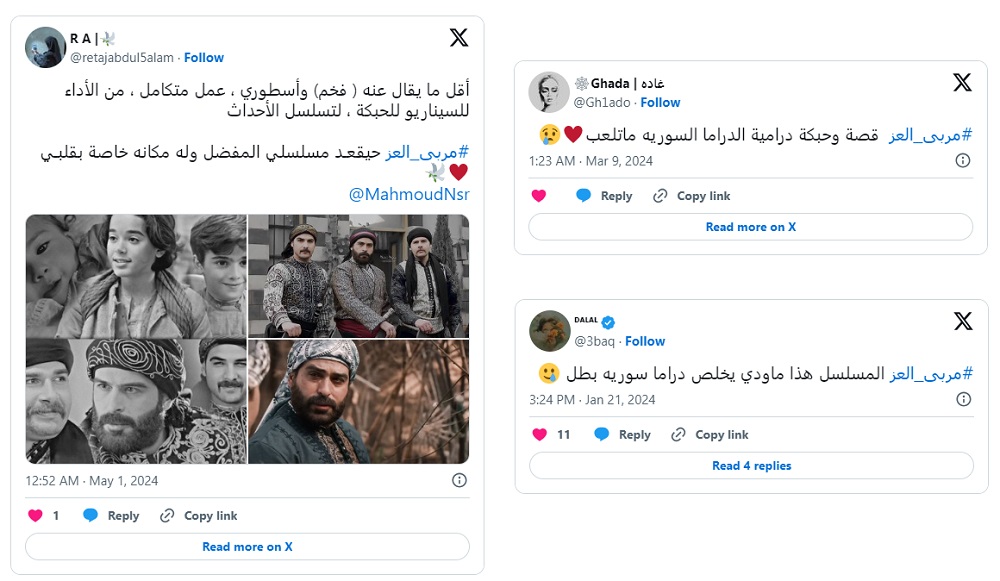Like the May 1, 2024 tweet with the heart
Screen dimensions: 1000x581
[x=36, y=515]
